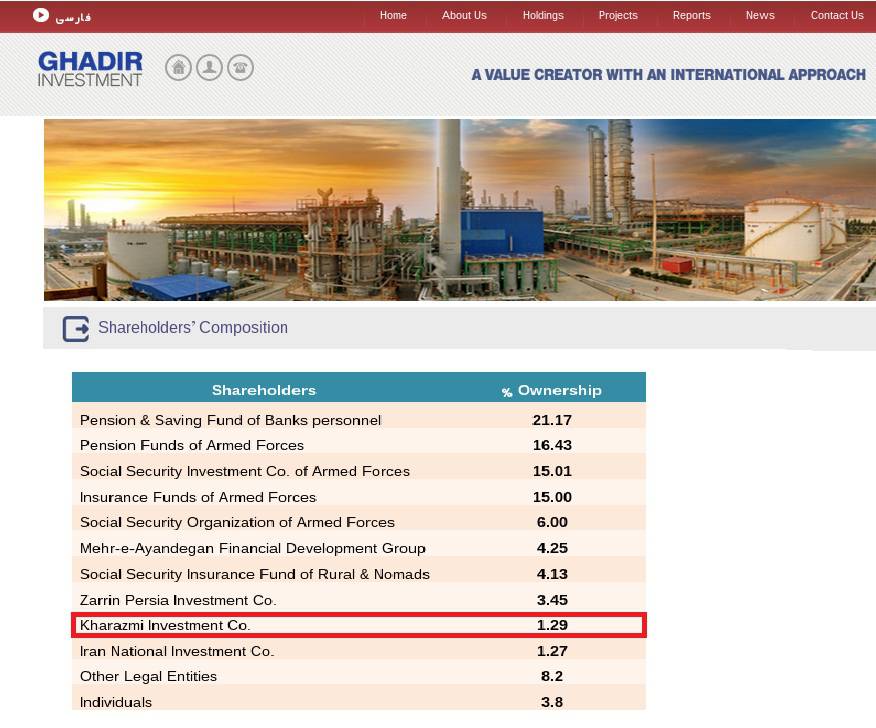Select the 1.27 ownership value
This screenshot has height=728, width=876.
(552, 651)
